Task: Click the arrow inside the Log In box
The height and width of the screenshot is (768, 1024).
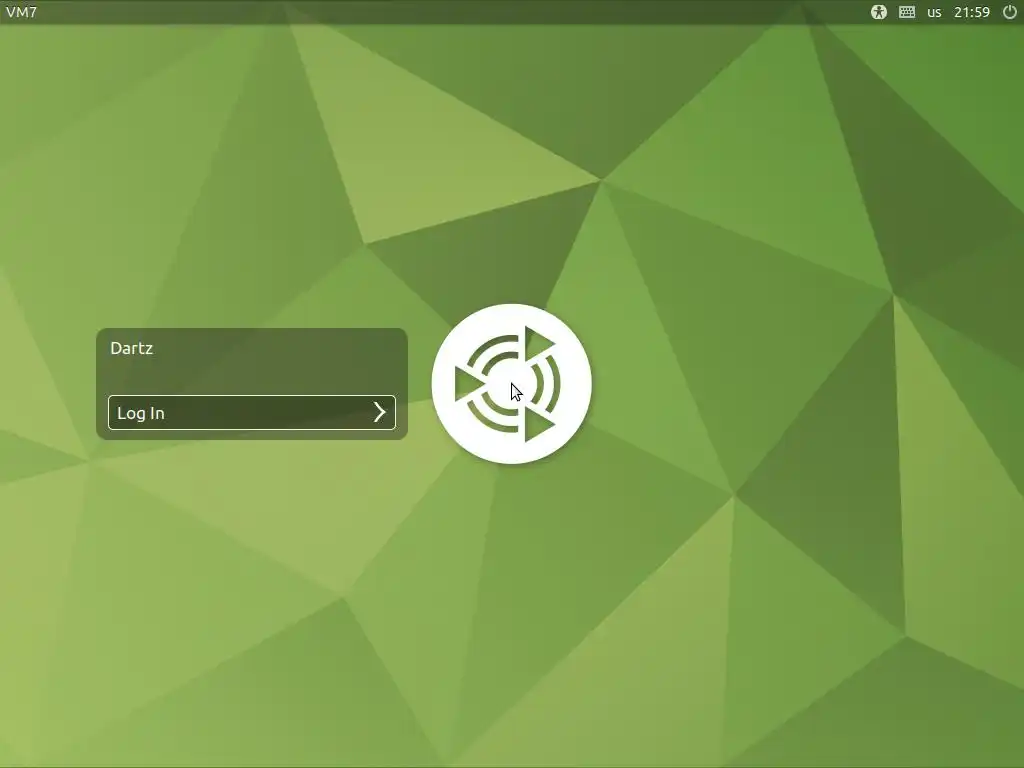Action: click(x=379, y=412)
